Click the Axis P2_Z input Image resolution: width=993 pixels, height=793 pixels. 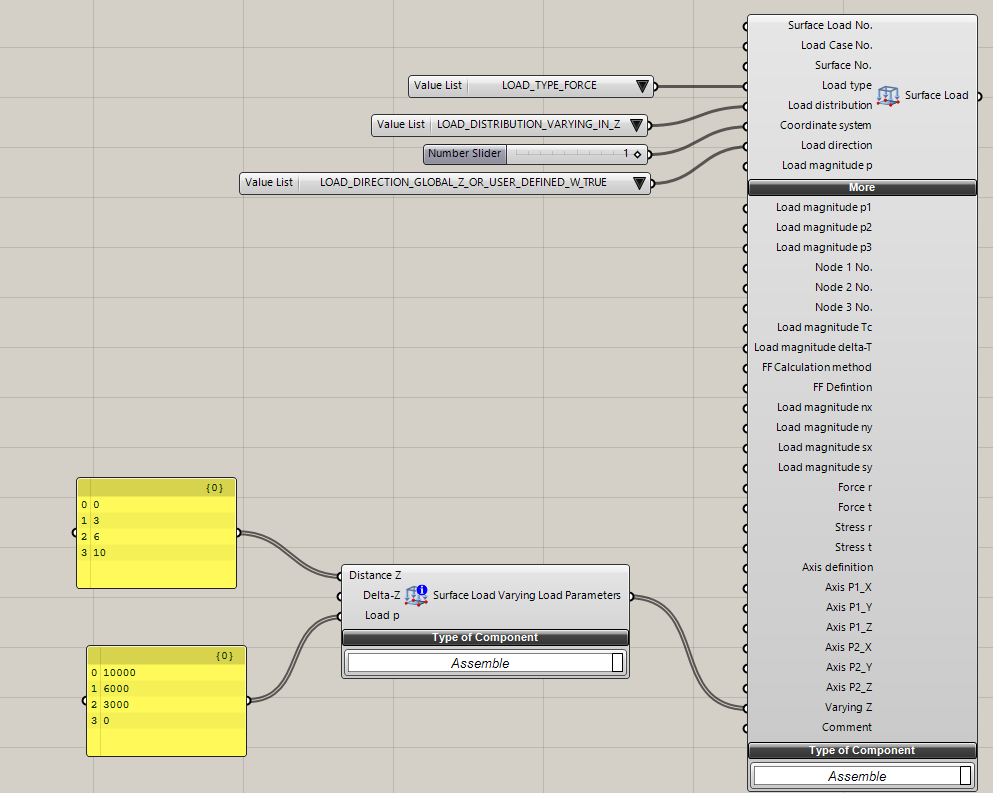(x=849, y=687)
